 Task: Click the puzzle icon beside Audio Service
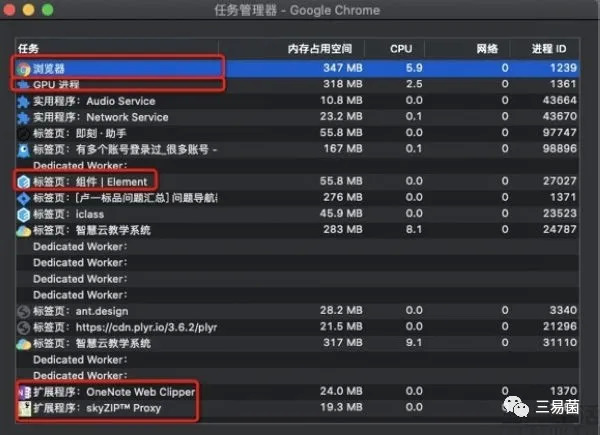click(x=24, y=101)
